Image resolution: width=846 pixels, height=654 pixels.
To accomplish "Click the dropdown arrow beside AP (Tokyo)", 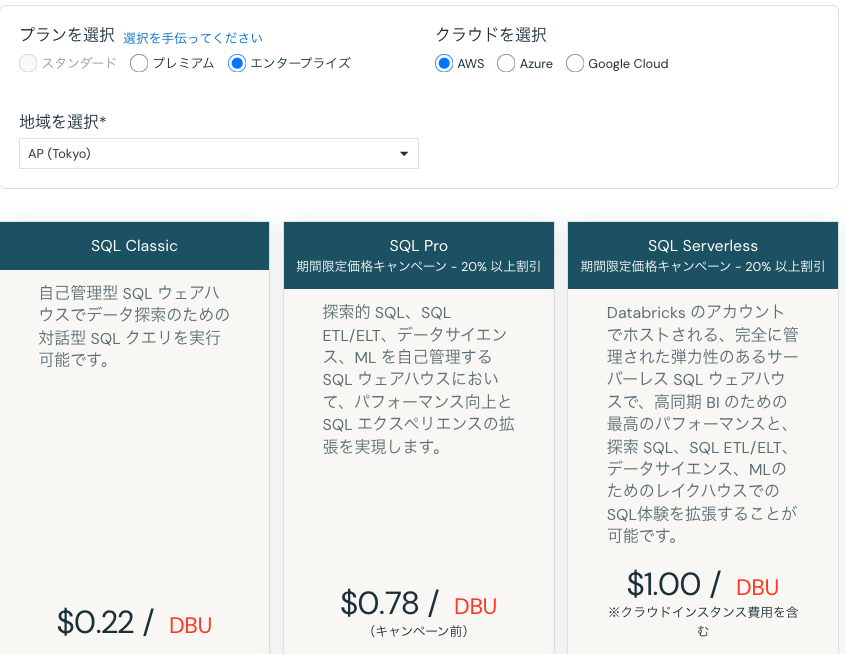I will click(404, 153).
